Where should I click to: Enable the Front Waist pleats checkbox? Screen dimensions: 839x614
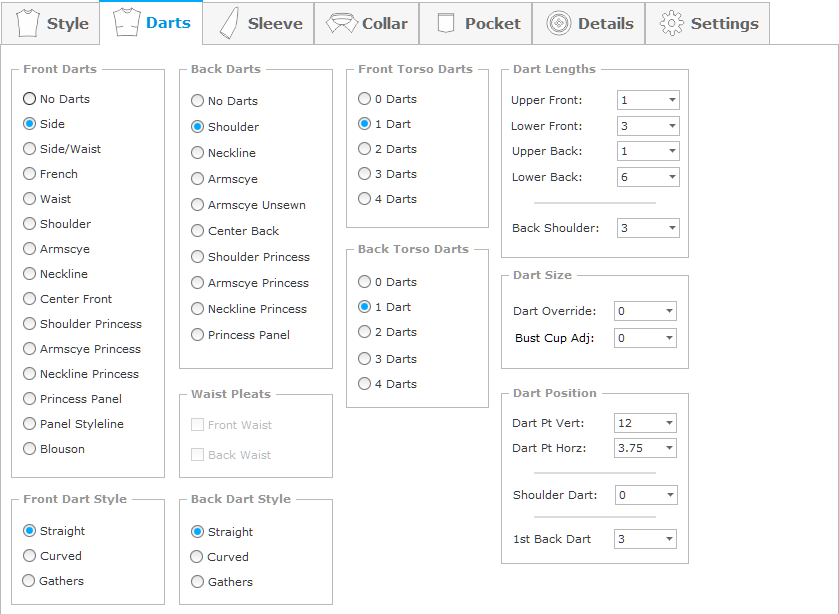pyautogui.click(x=198, y=425)
